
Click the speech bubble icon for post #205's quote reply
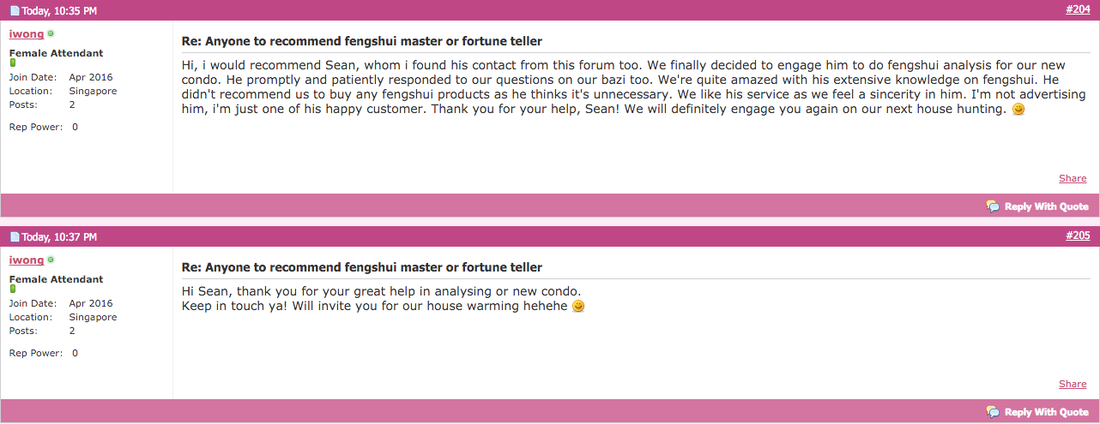tap(993, 412)
